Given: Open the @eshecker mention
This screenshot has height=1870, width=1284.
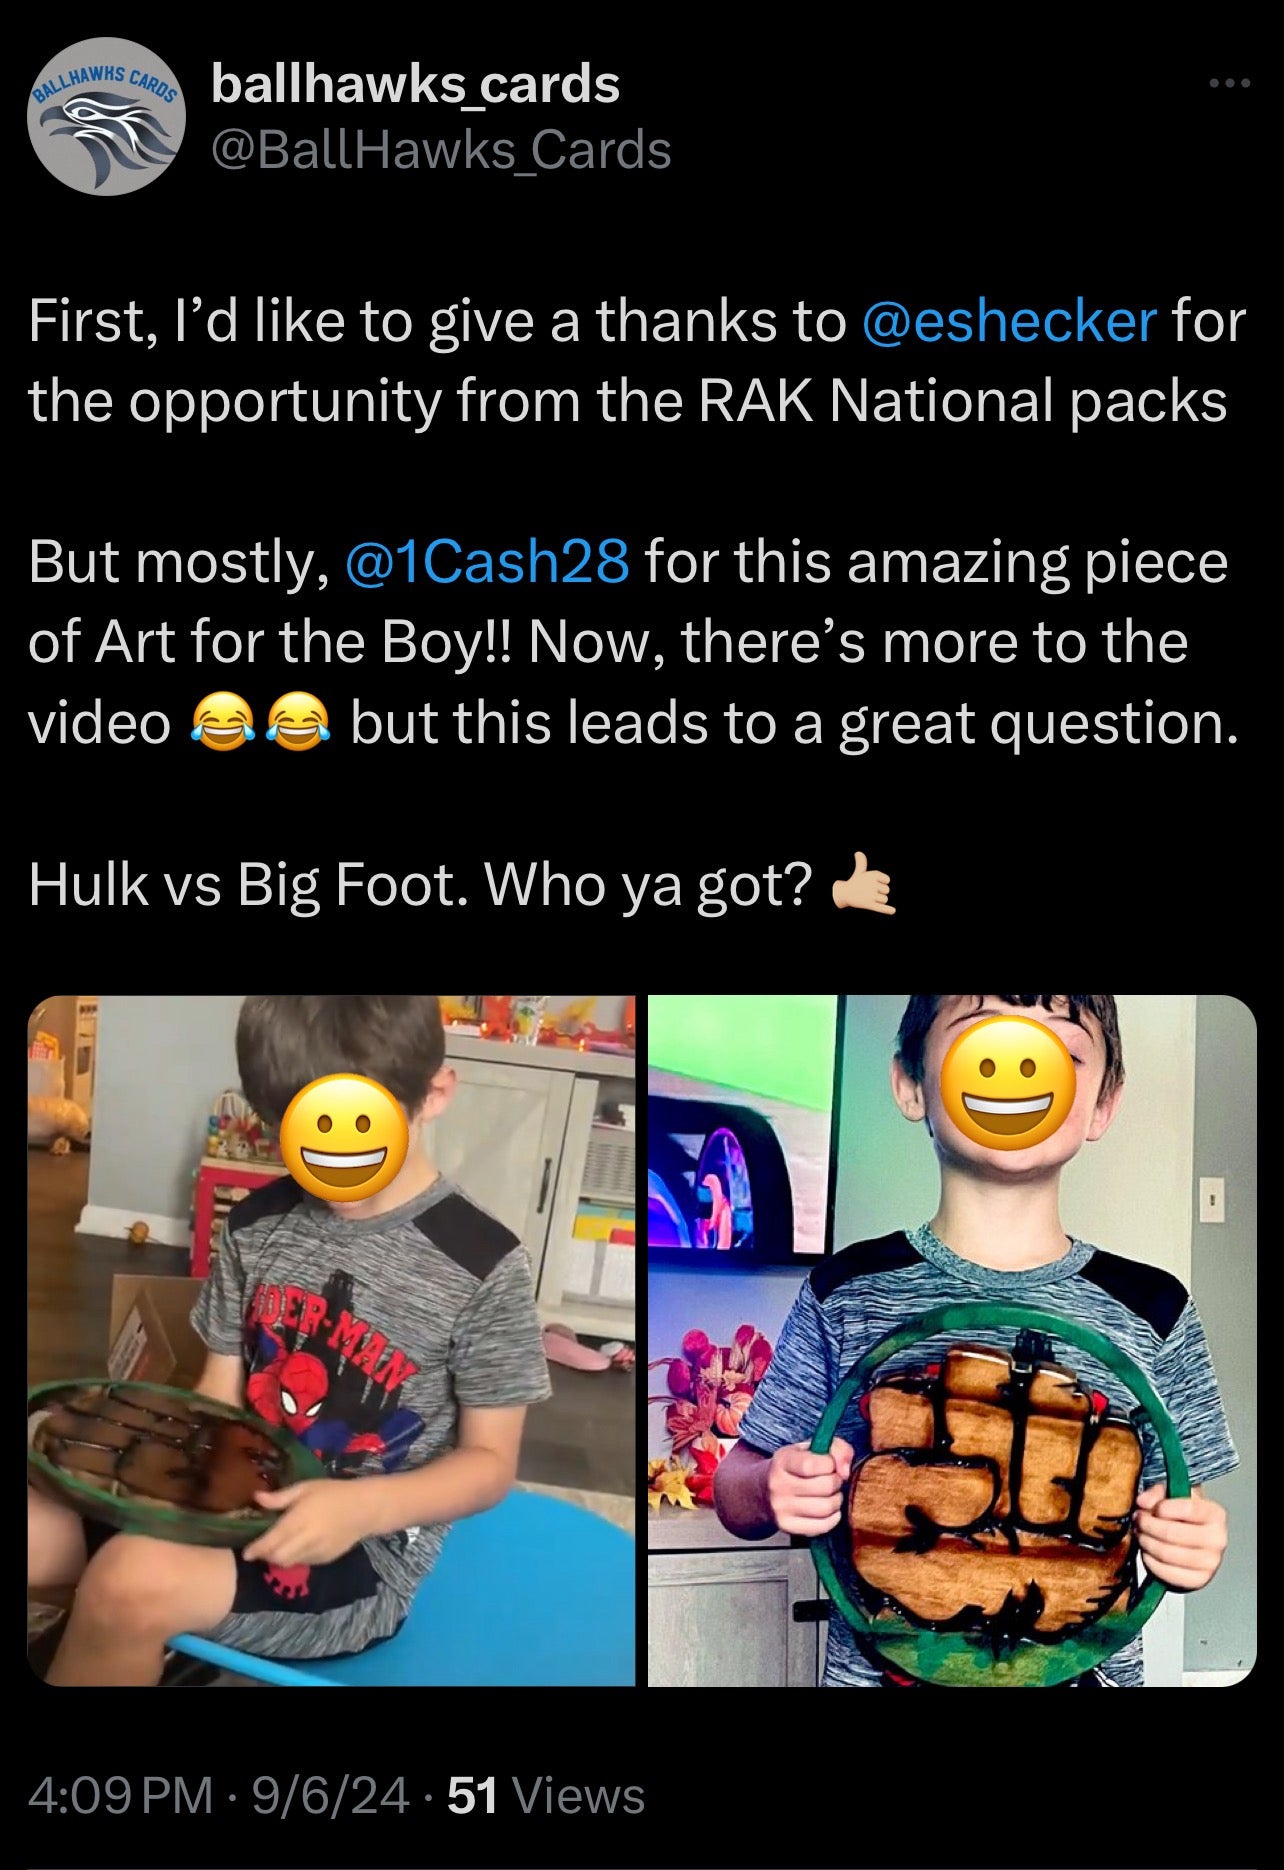Looking at the screenshot, I should 1008,321.
